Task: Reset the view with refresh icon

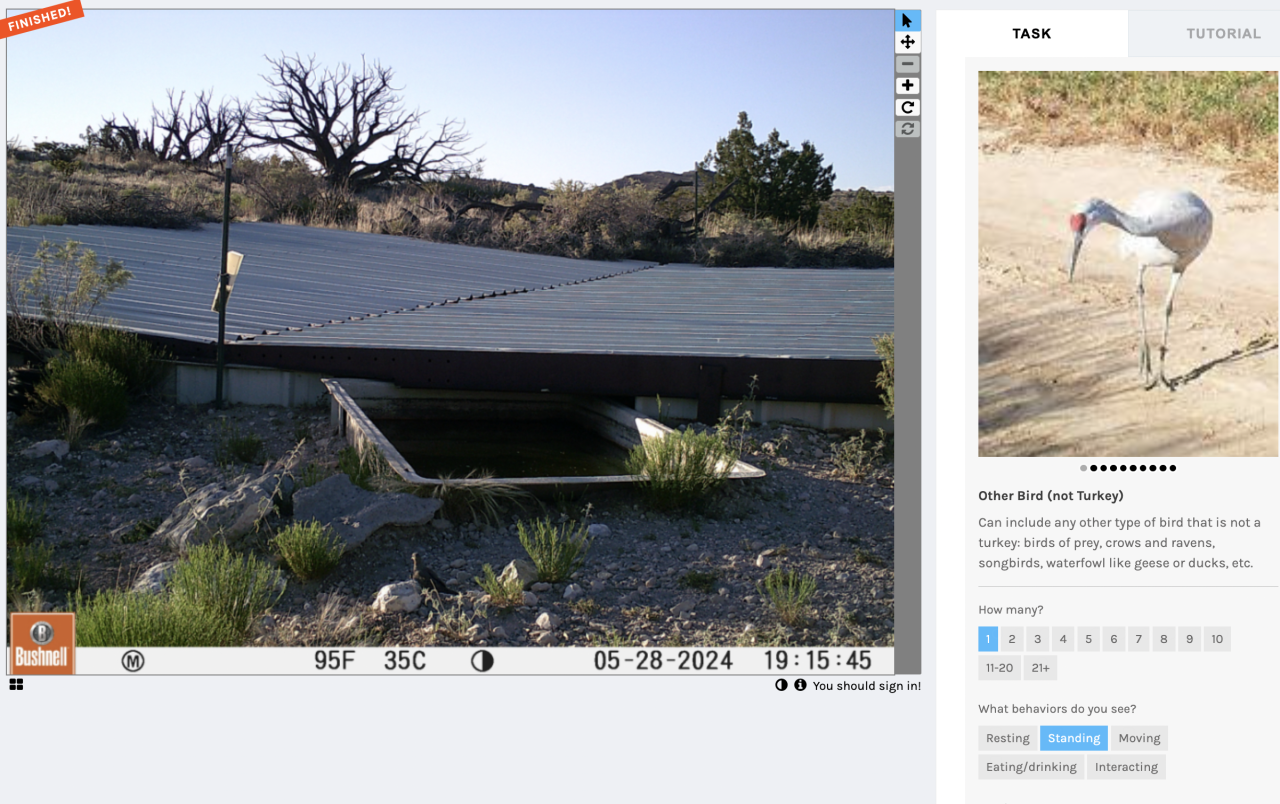Action: pyautogui.click(x=907, y=129)
